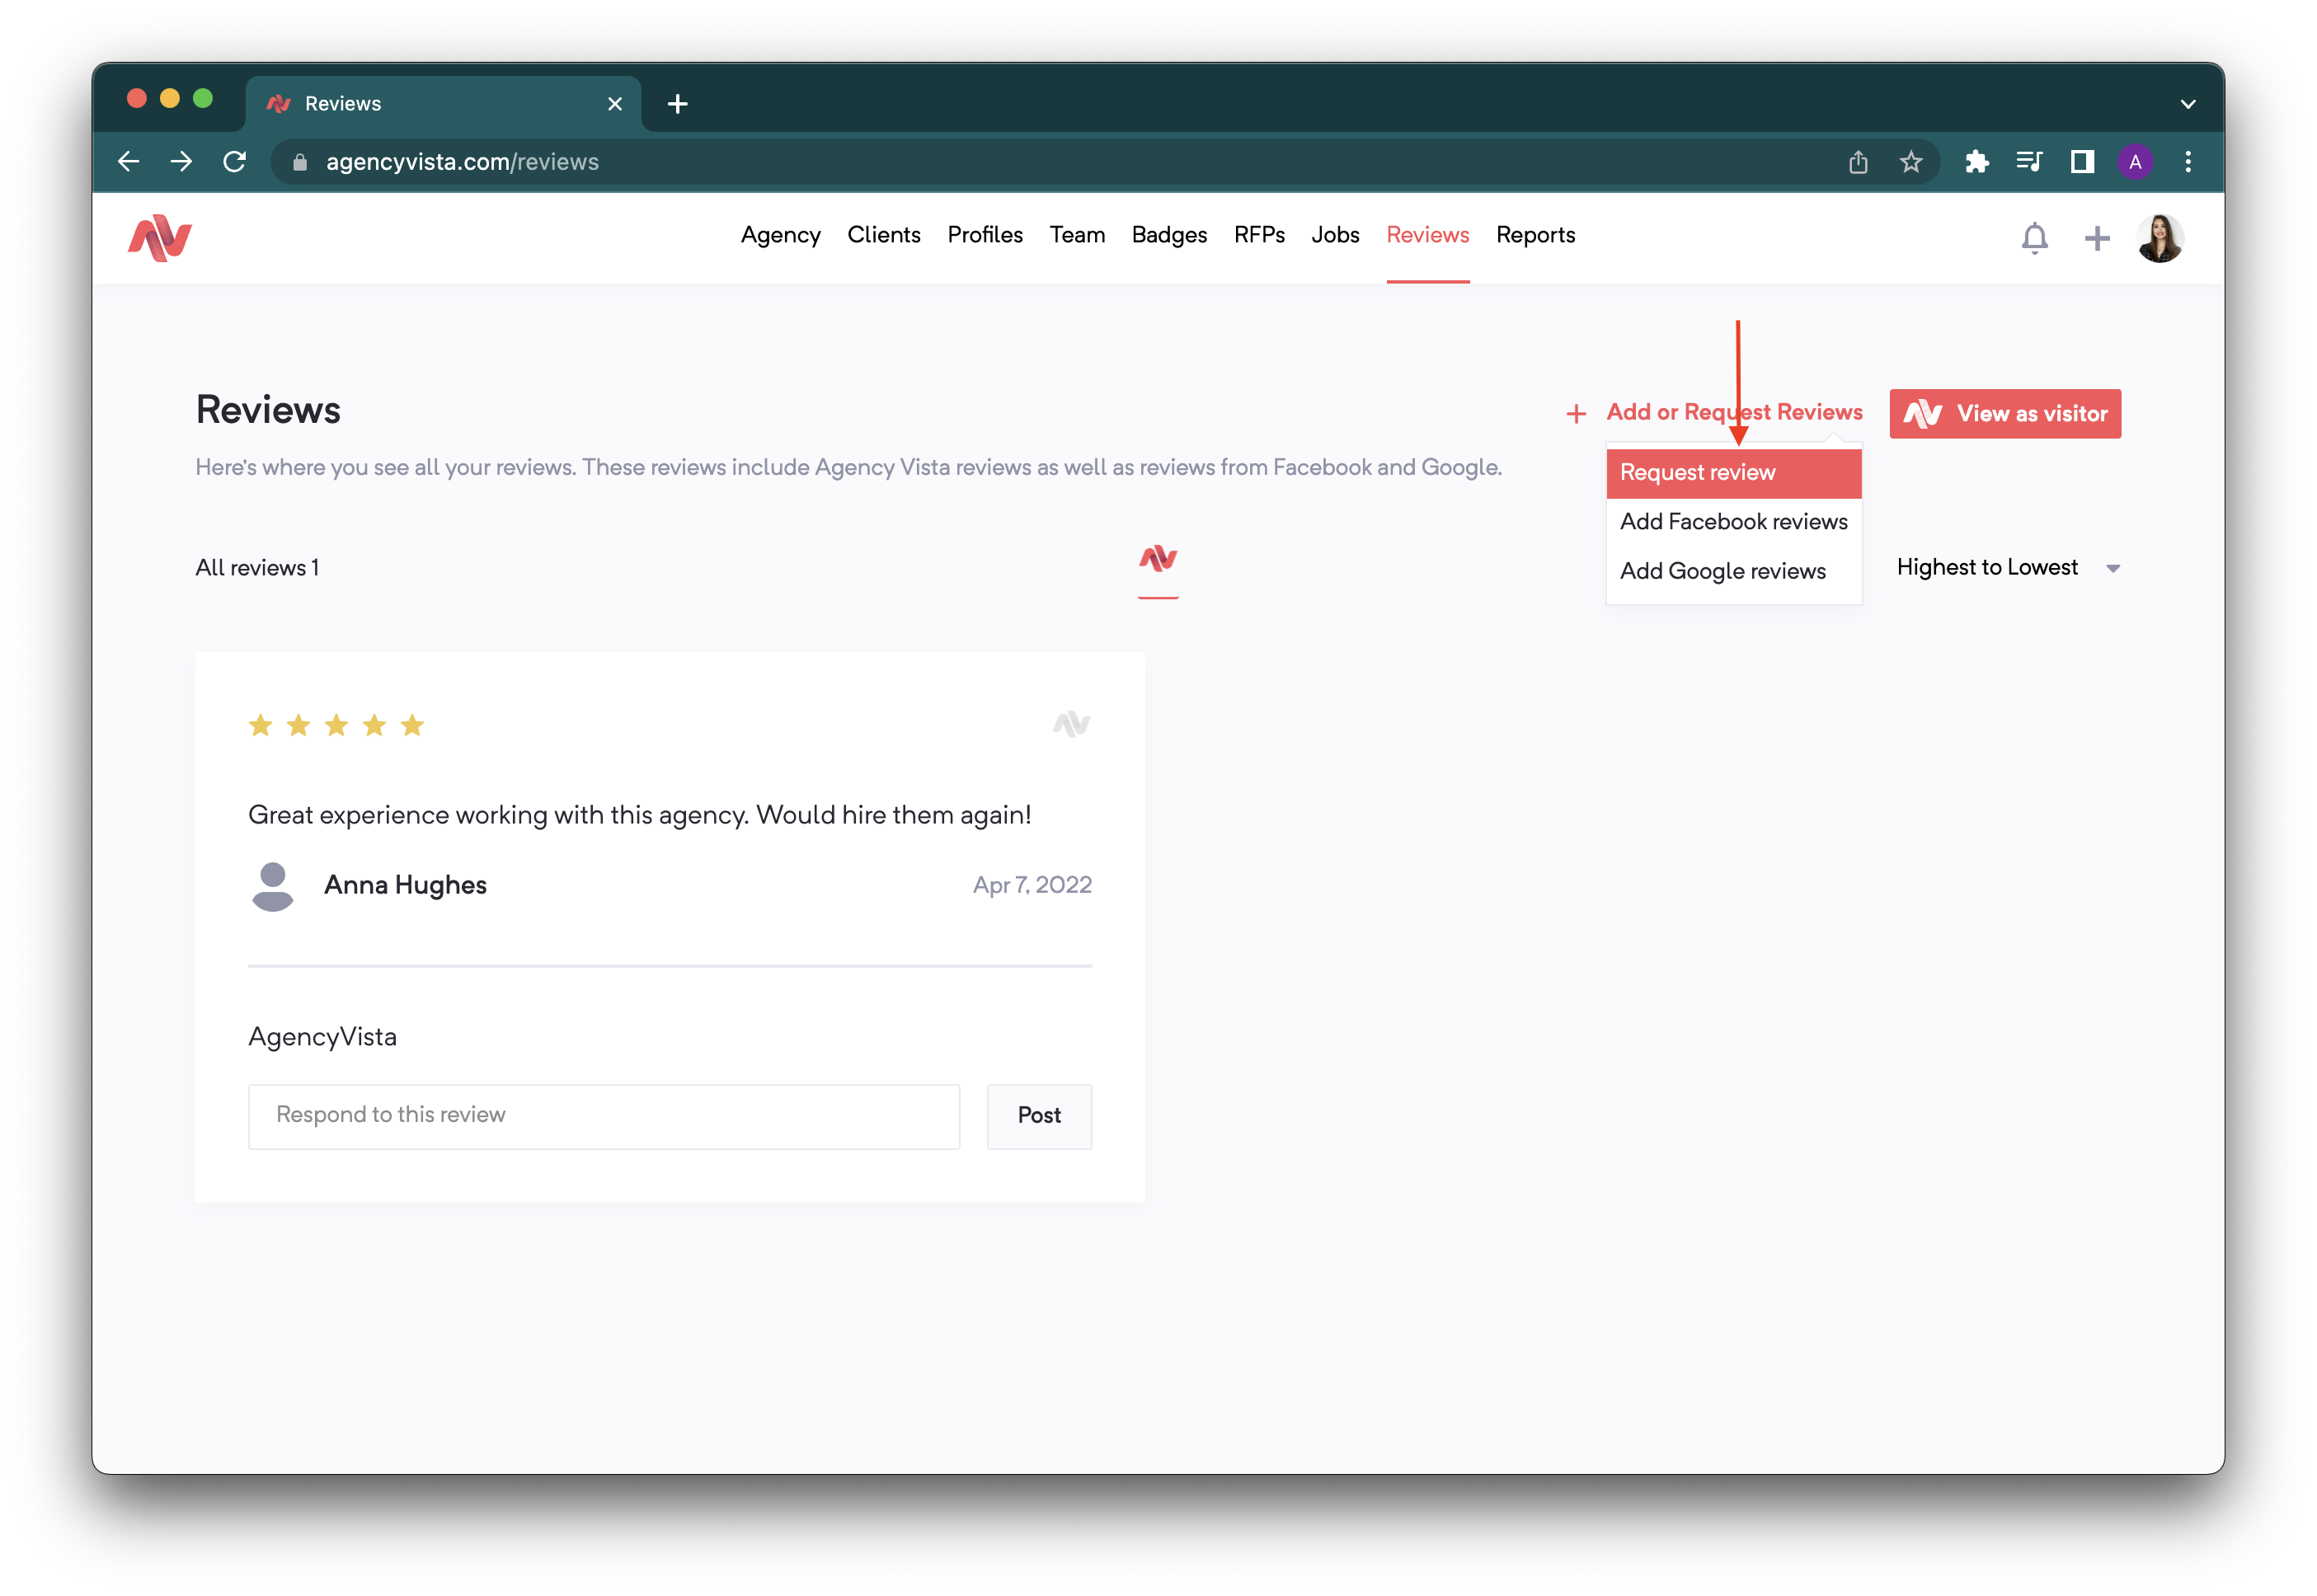Navigate to Badges
This screenshot has height=1596, width=2317.
[x=1169, y=235]
